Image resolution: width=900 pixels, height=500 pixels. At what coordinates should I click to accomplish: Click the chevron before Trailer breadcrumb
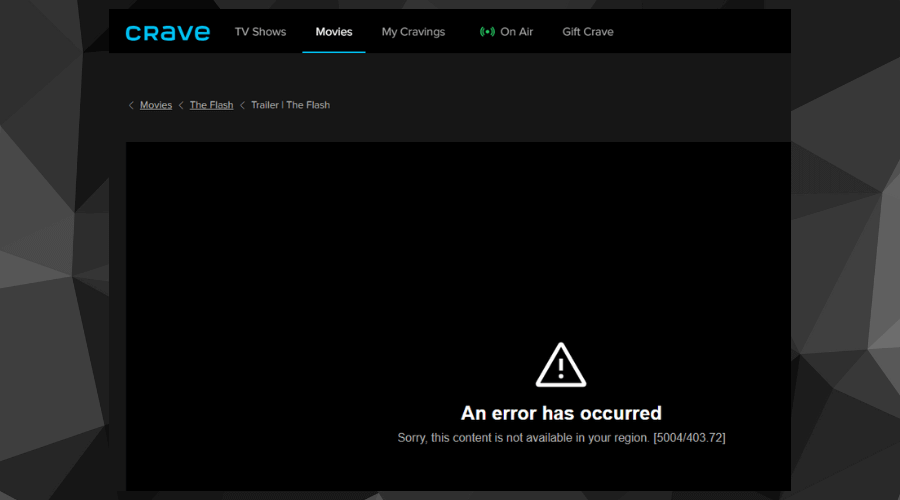[242, 105]
